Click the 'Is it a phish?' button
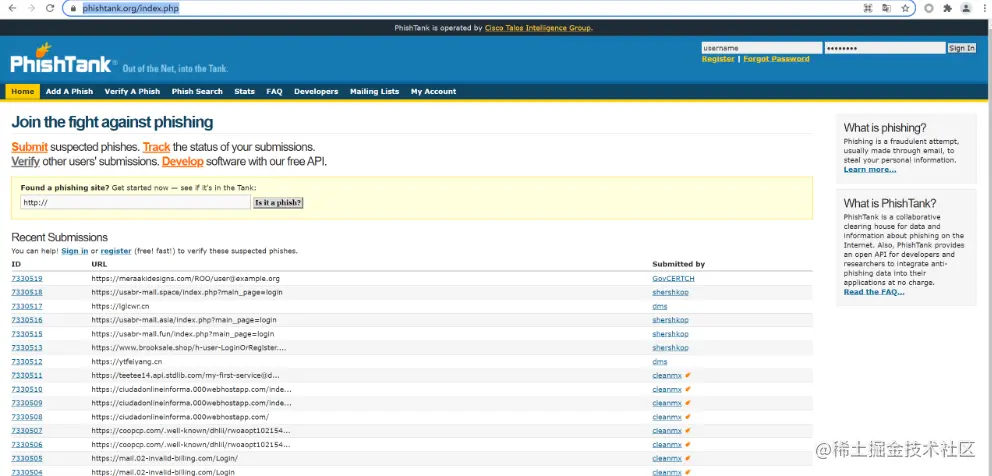Viewport: 992px width, 476px height. click(278, 203)
